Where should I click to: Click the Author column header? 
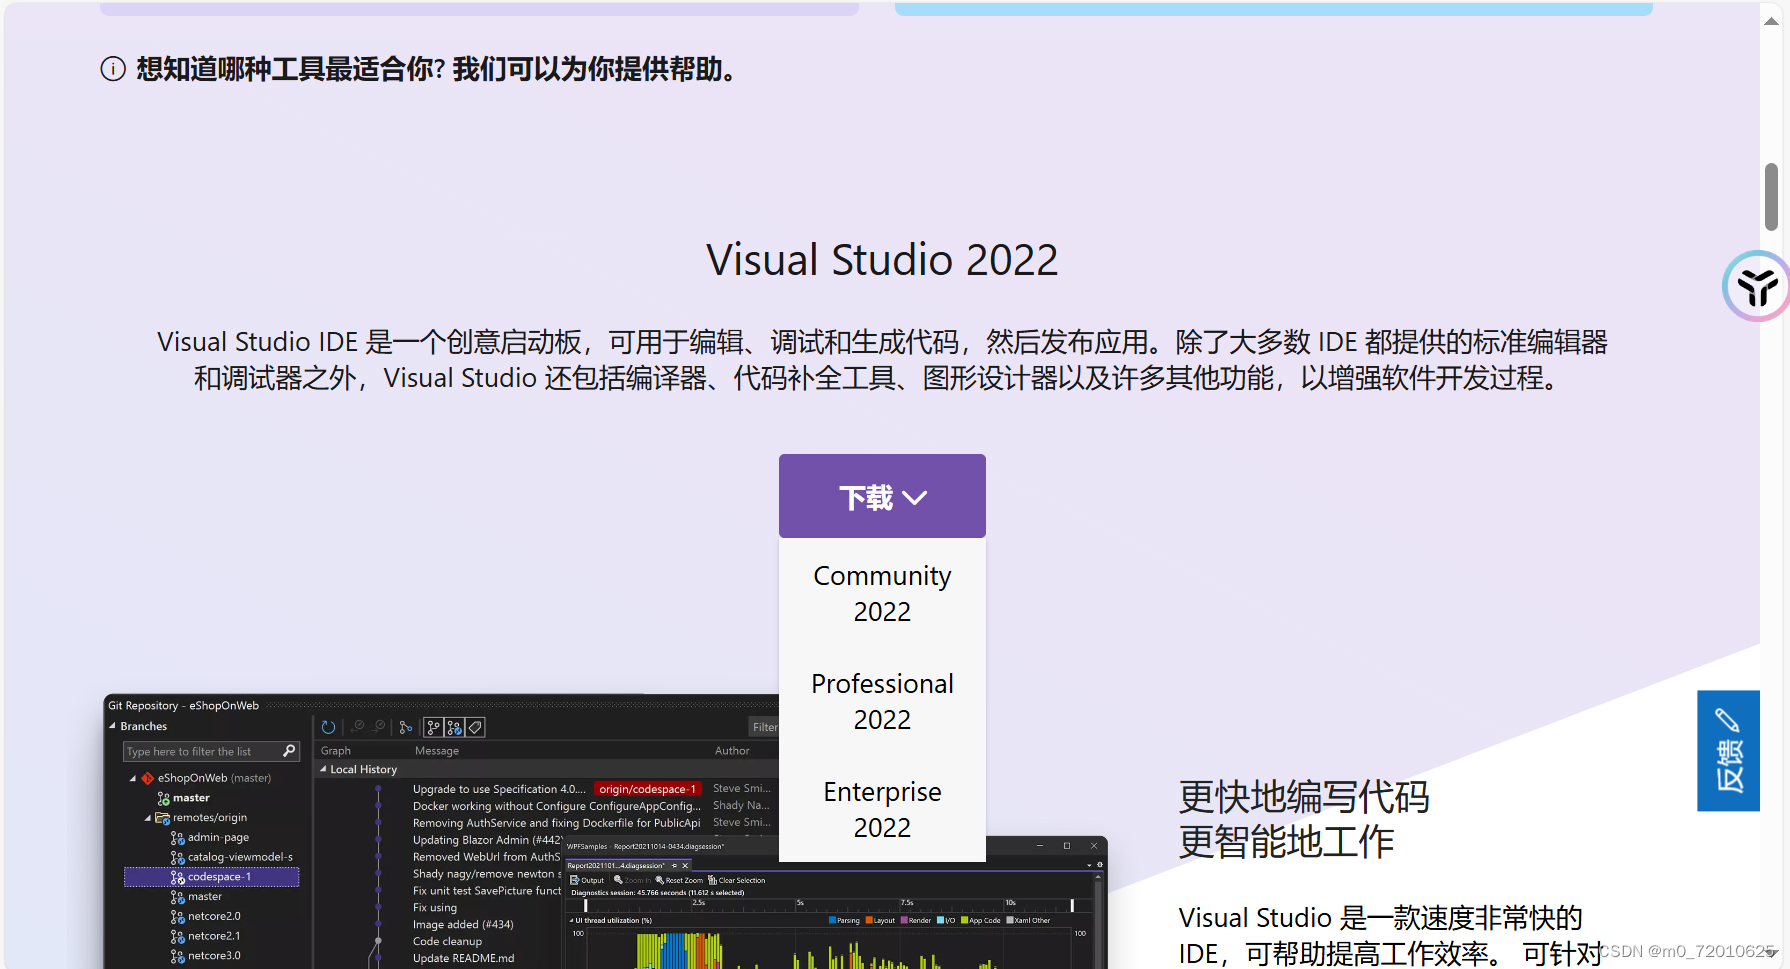(x=732, y=751)
